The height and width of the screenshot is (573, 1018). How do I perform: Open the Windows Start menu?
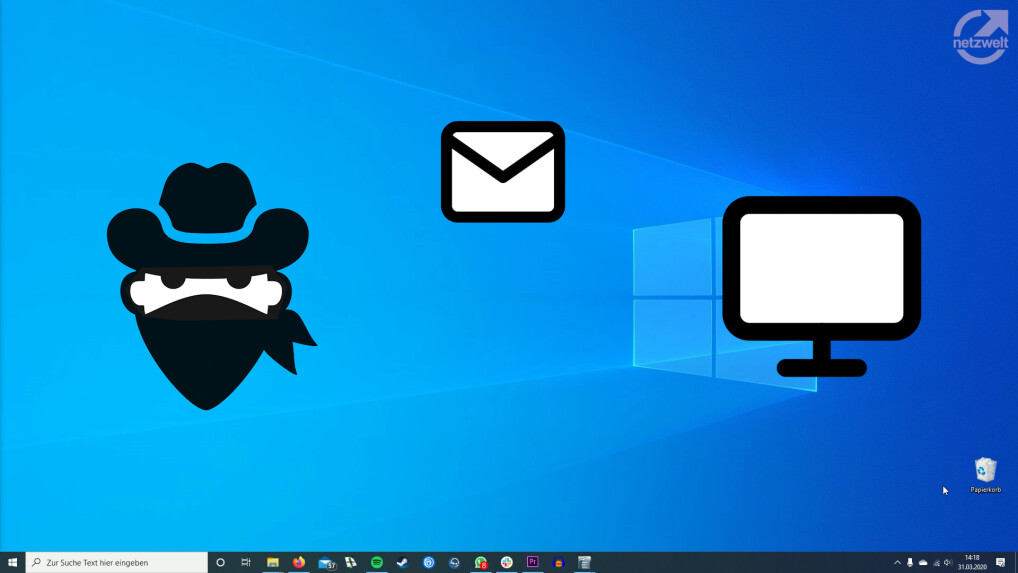point(12,562)
